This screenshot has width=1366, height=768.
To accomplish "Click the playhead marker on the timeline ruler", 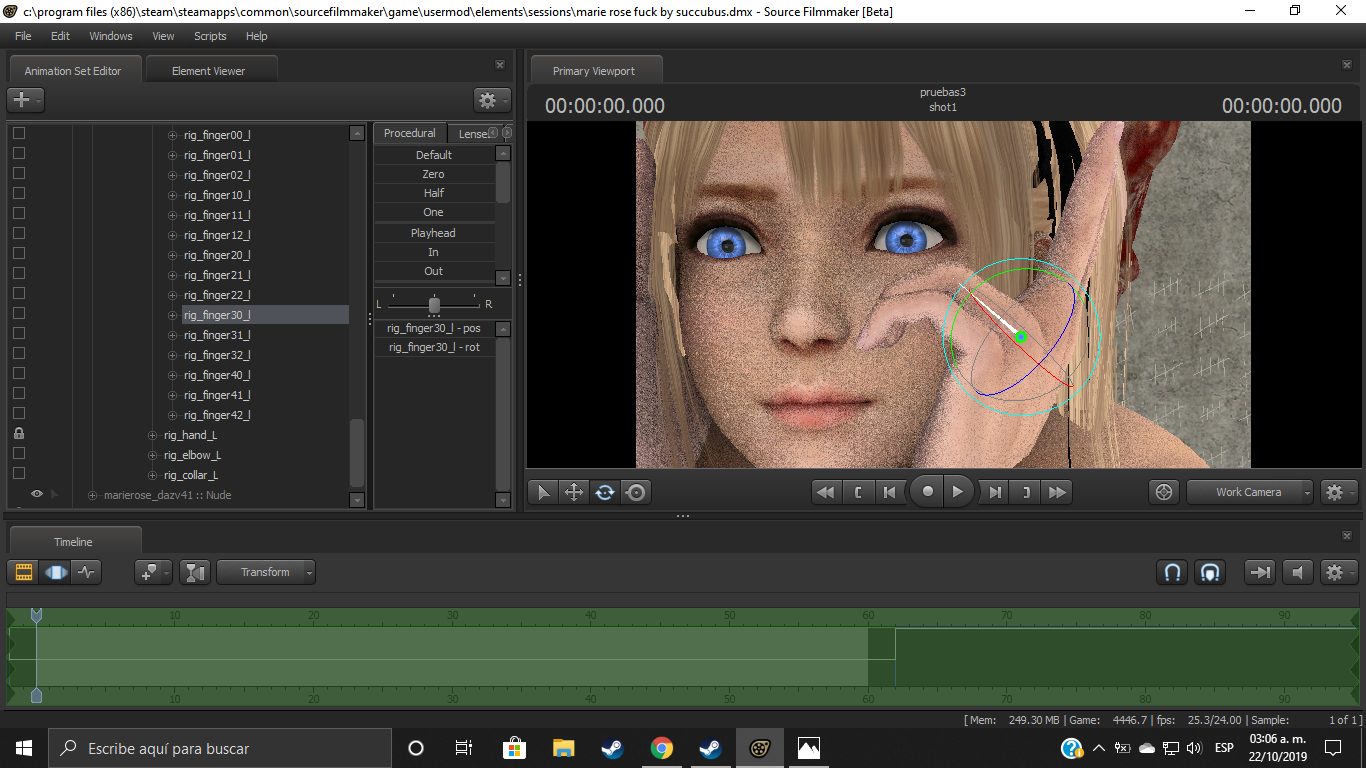I will click(37, 616).
